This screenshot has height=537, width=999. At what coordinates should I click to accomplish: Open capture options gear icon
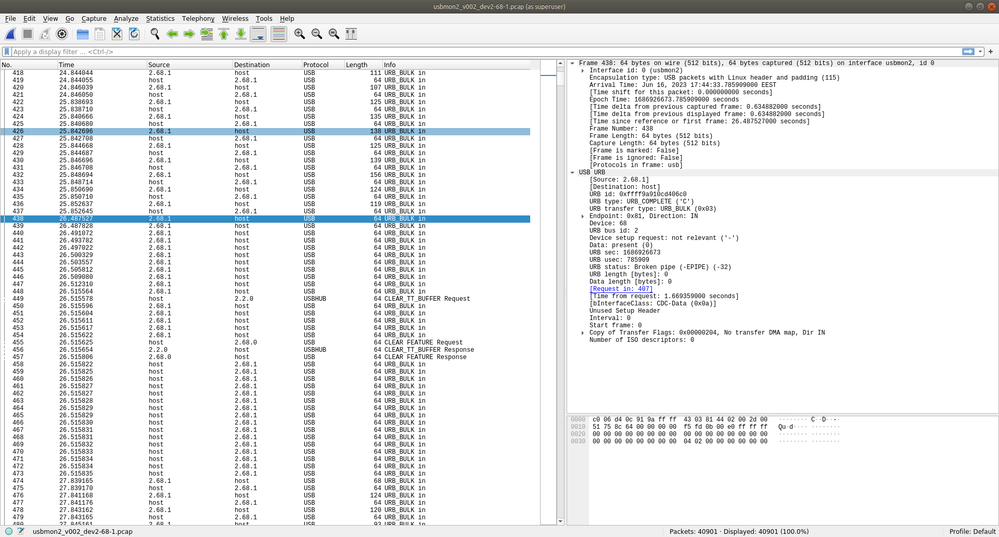[62, 34]
